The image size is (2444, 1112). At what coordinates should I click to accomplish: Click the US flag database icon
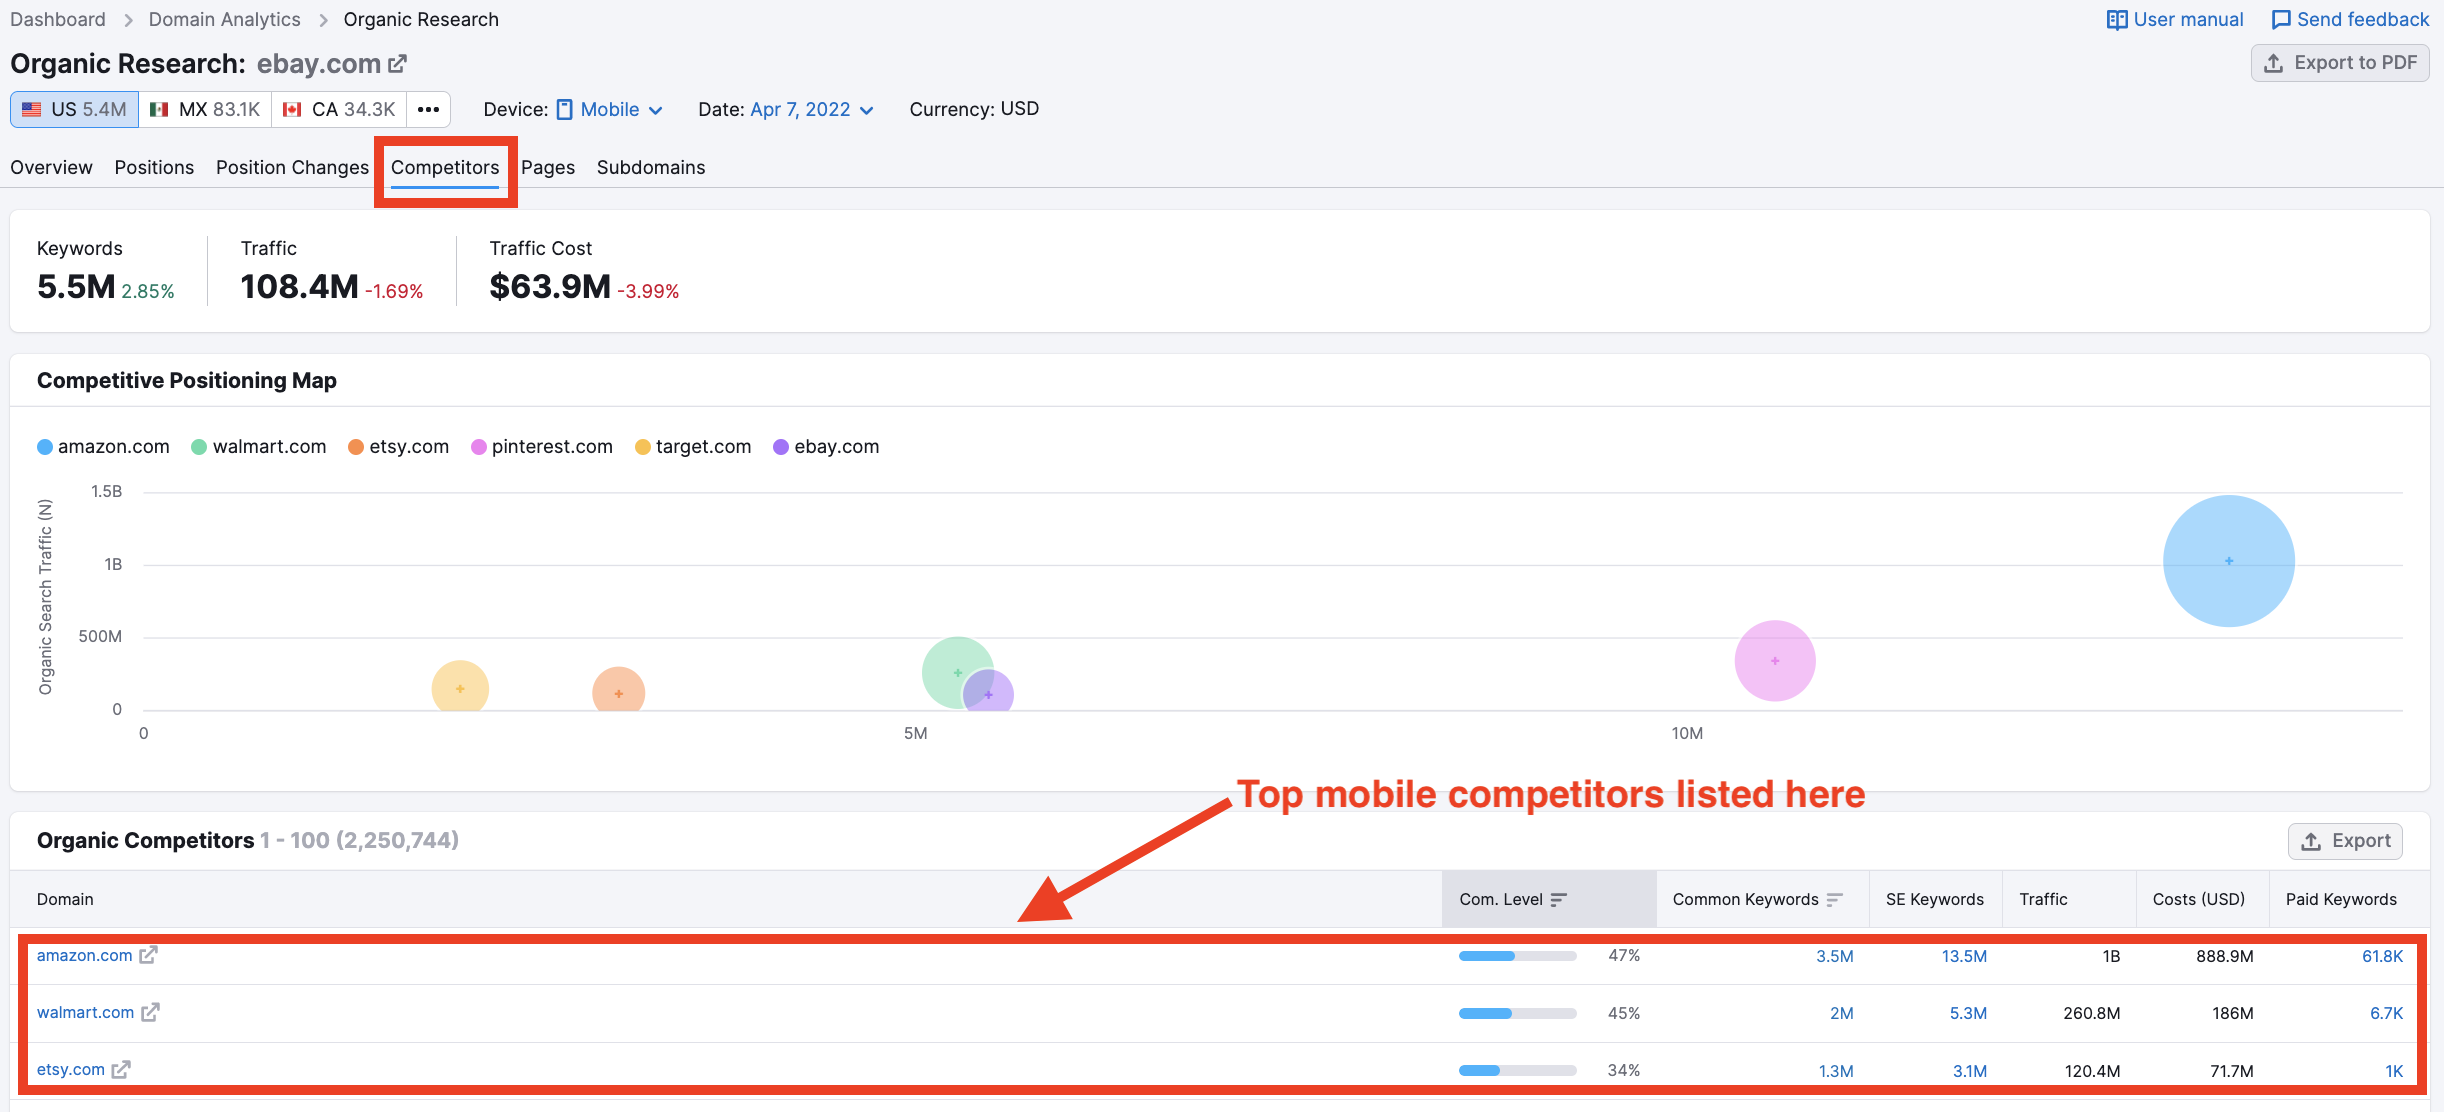click(x=32, y=109)
